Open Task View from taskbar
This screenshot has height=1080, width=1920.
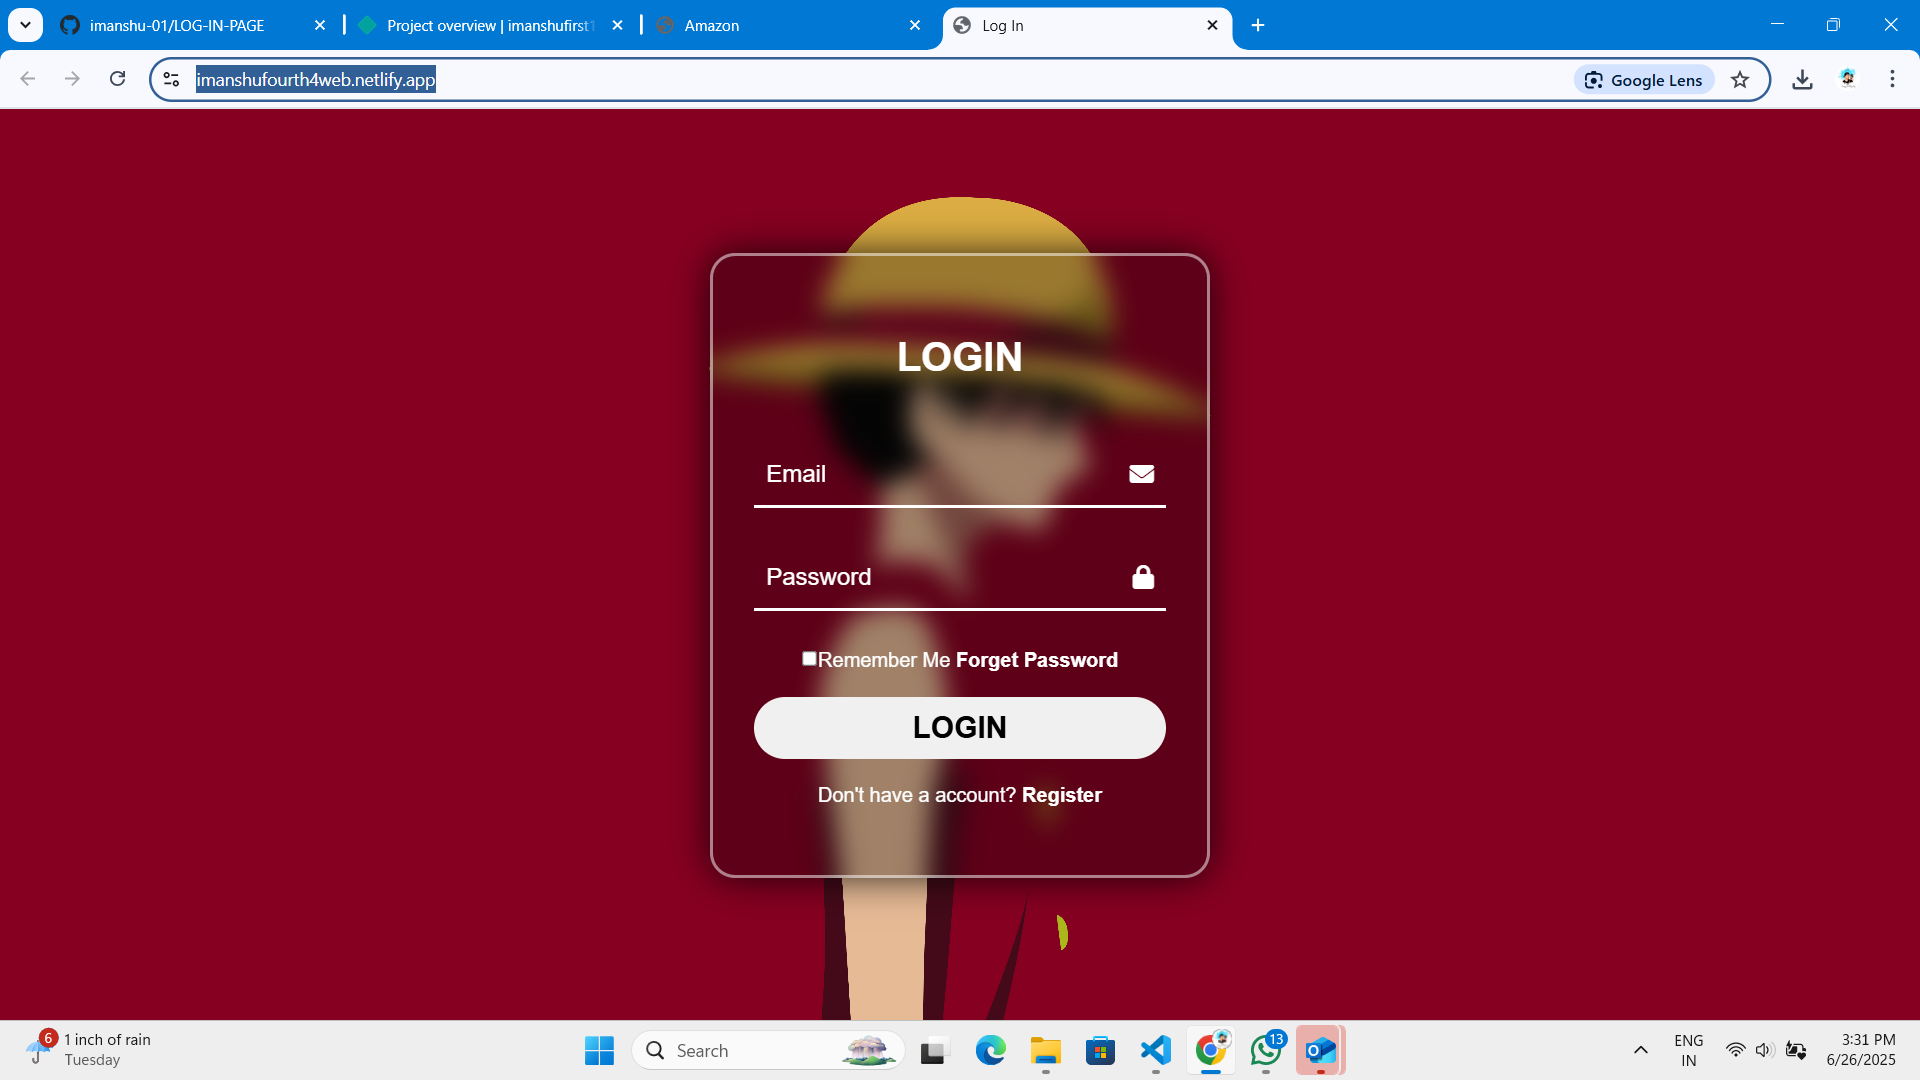[x=933, y=1051]
